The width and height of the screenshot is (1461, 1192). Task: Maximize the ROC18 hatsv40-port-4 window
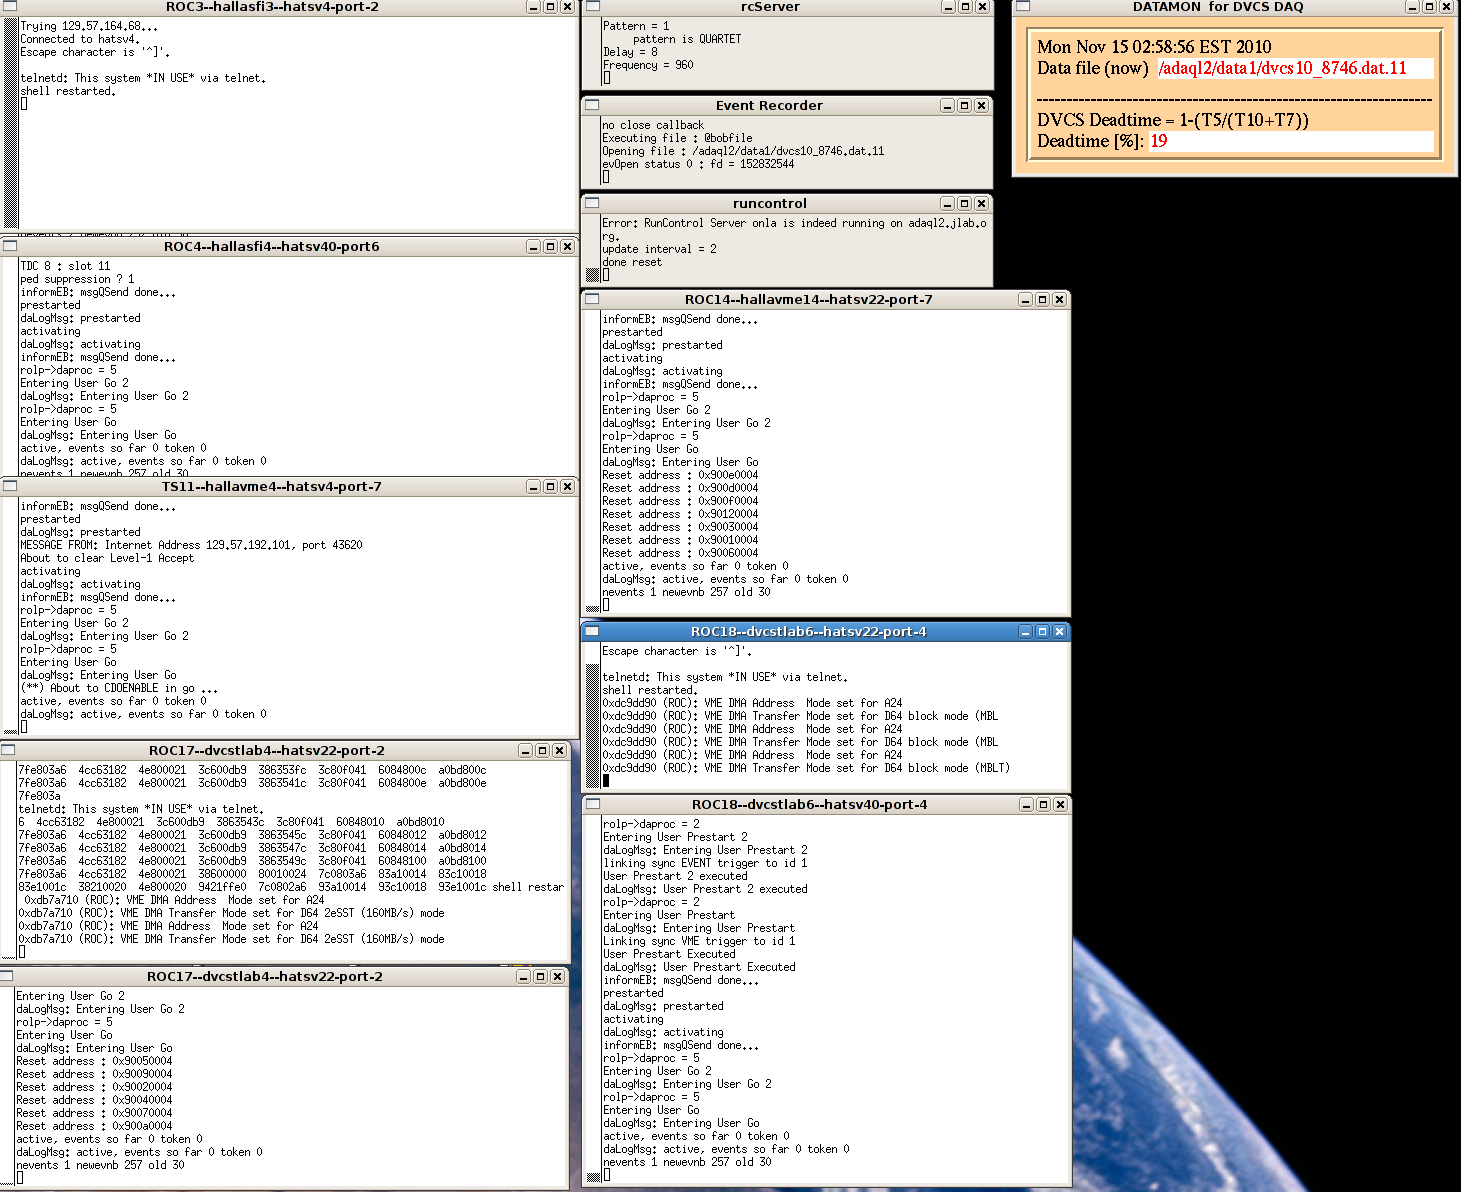pyautogui.click(x=1043, y=804)
